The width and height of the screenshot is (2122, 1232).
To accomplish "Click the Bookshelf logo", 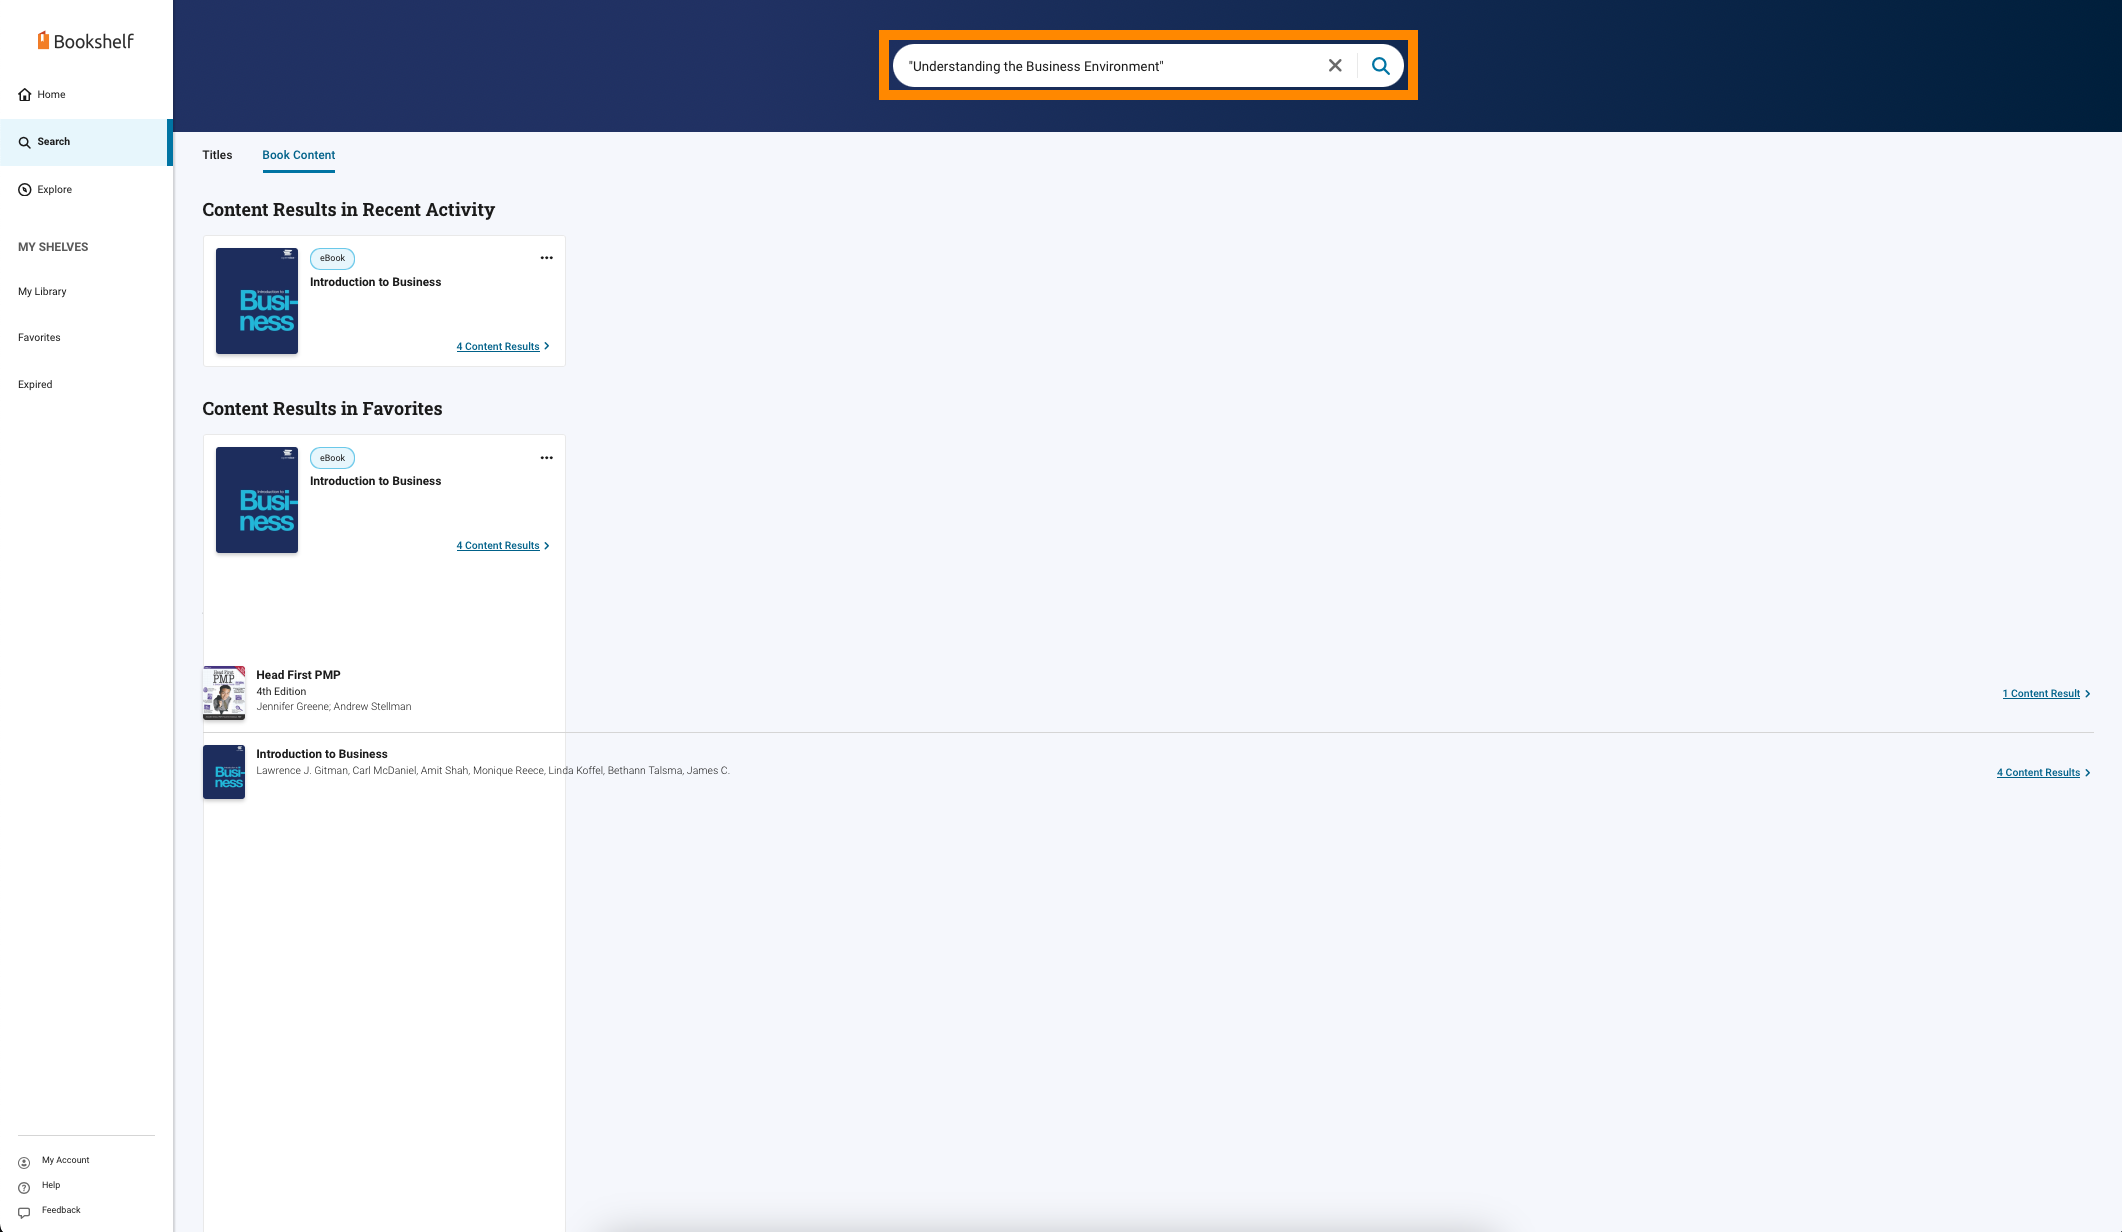I will [86, 41].
